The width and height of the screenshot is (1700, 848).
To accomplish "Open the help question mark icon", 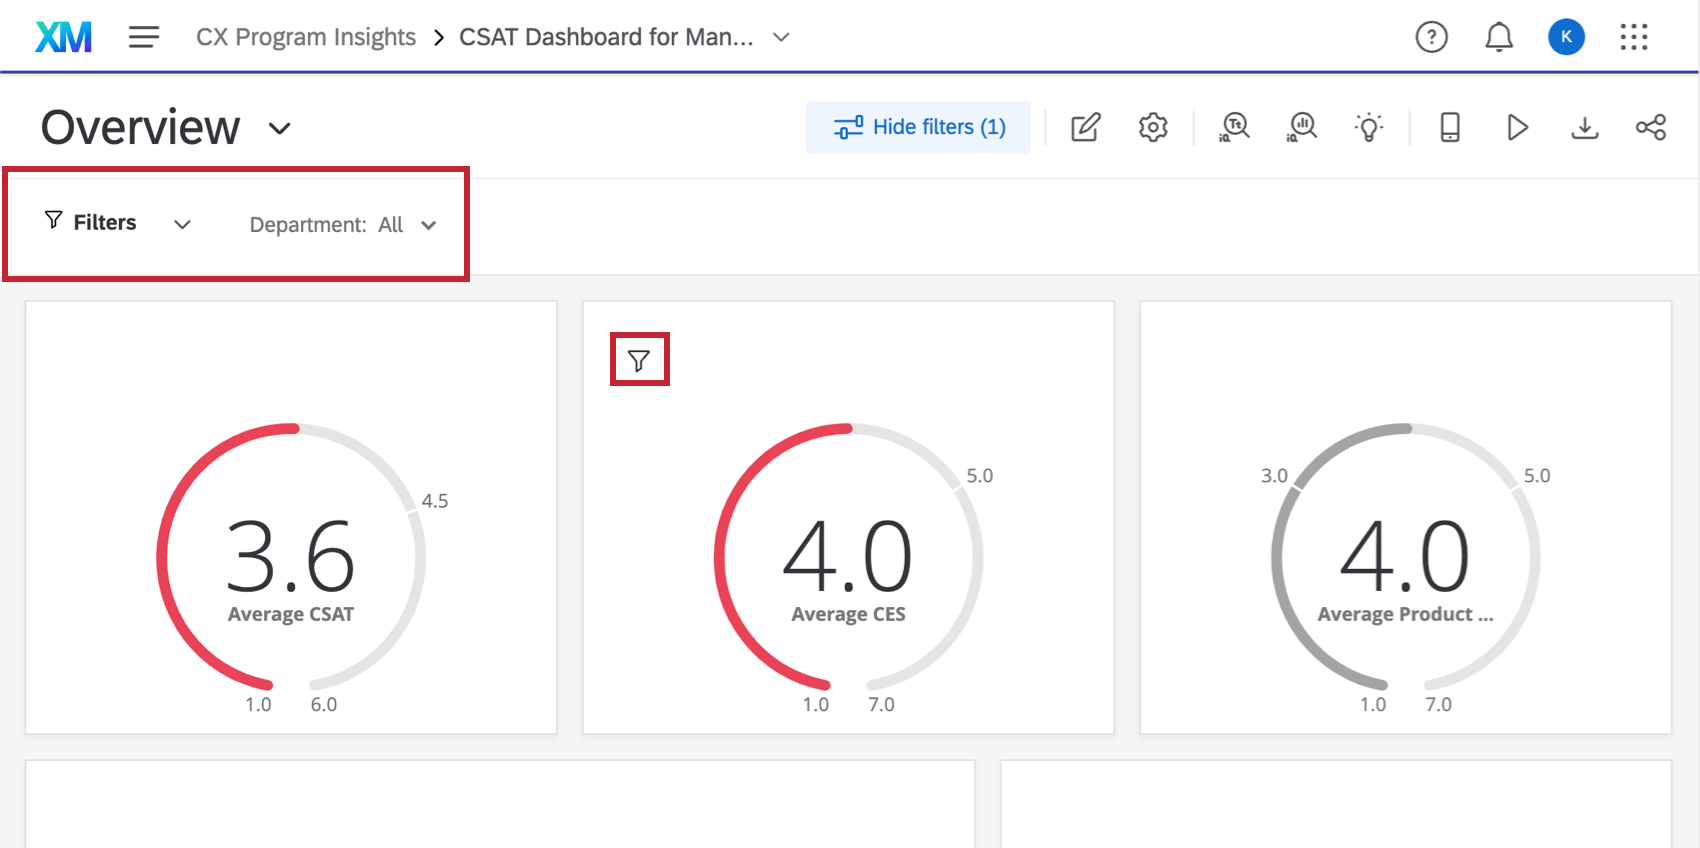I will (x=1431, y=37).
